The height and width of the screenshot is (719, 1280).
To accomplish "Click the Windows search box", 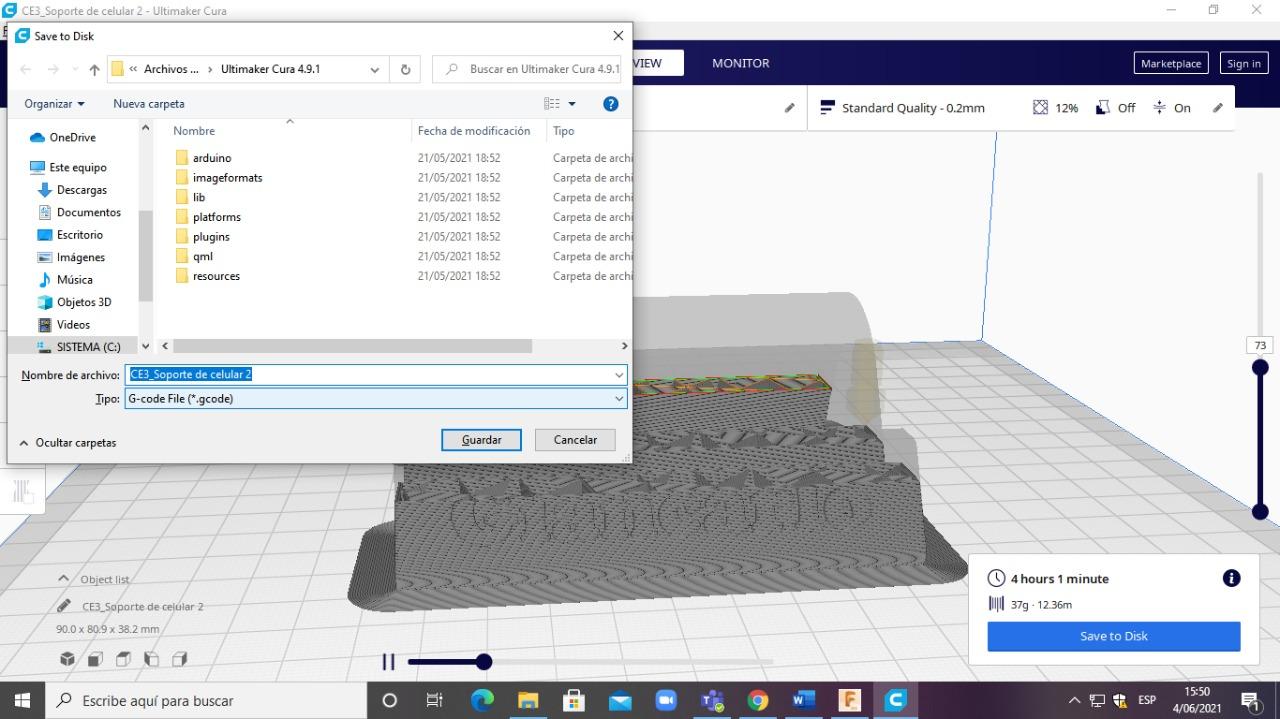I will [206, 700].
